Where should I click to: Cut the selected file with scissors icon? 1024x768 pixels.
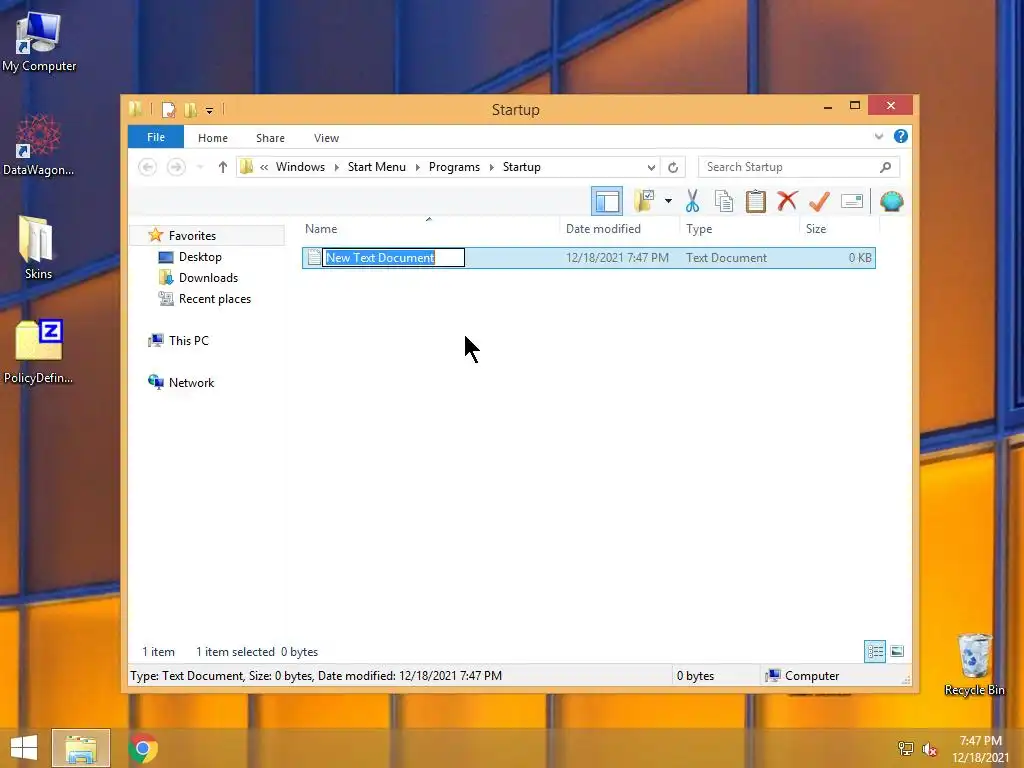(692, 201)
